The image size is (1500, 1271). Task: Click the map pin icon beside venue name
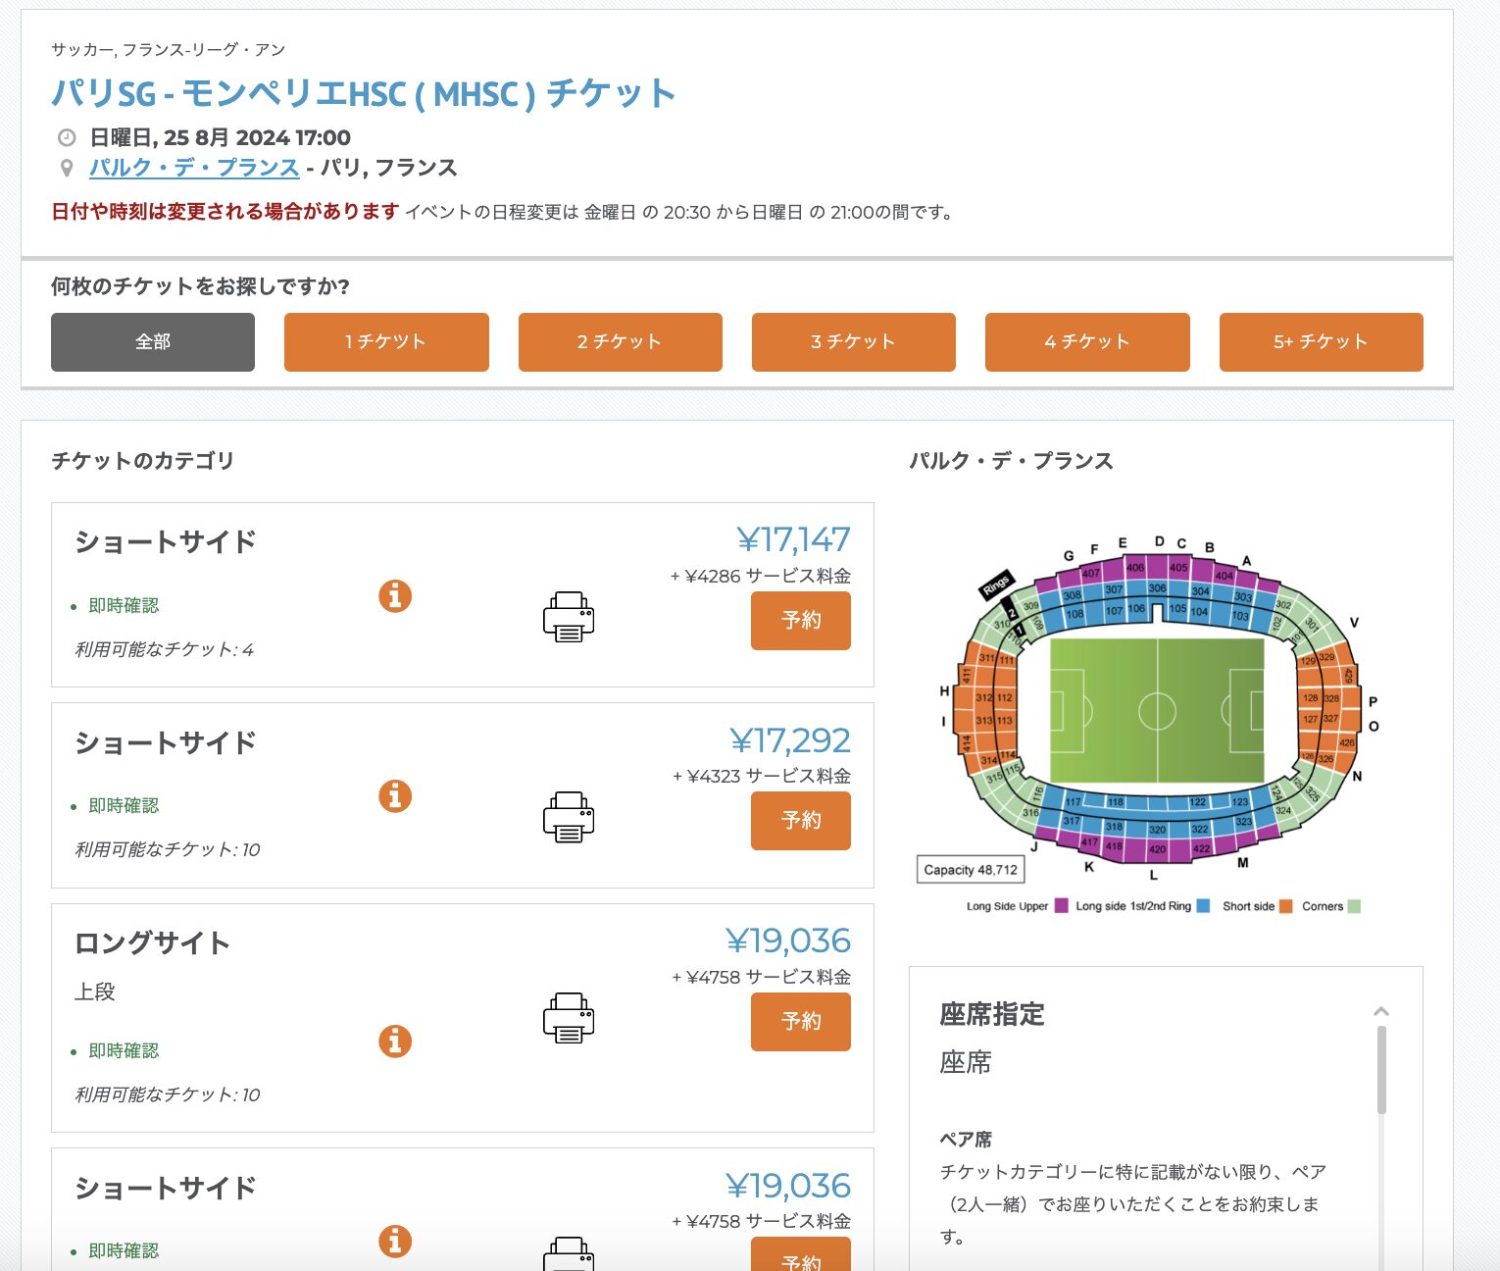[67, 168]
